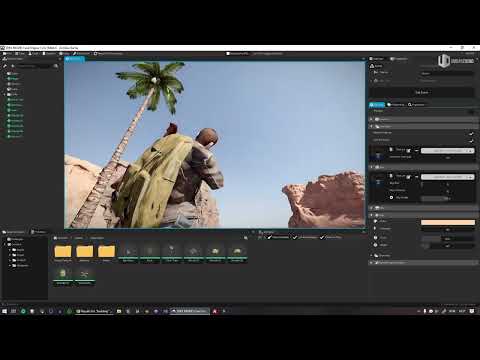Open the Content Browser tab in bottom panel
480x360 pixels.
pyautogui.click(x=14, y=232)
